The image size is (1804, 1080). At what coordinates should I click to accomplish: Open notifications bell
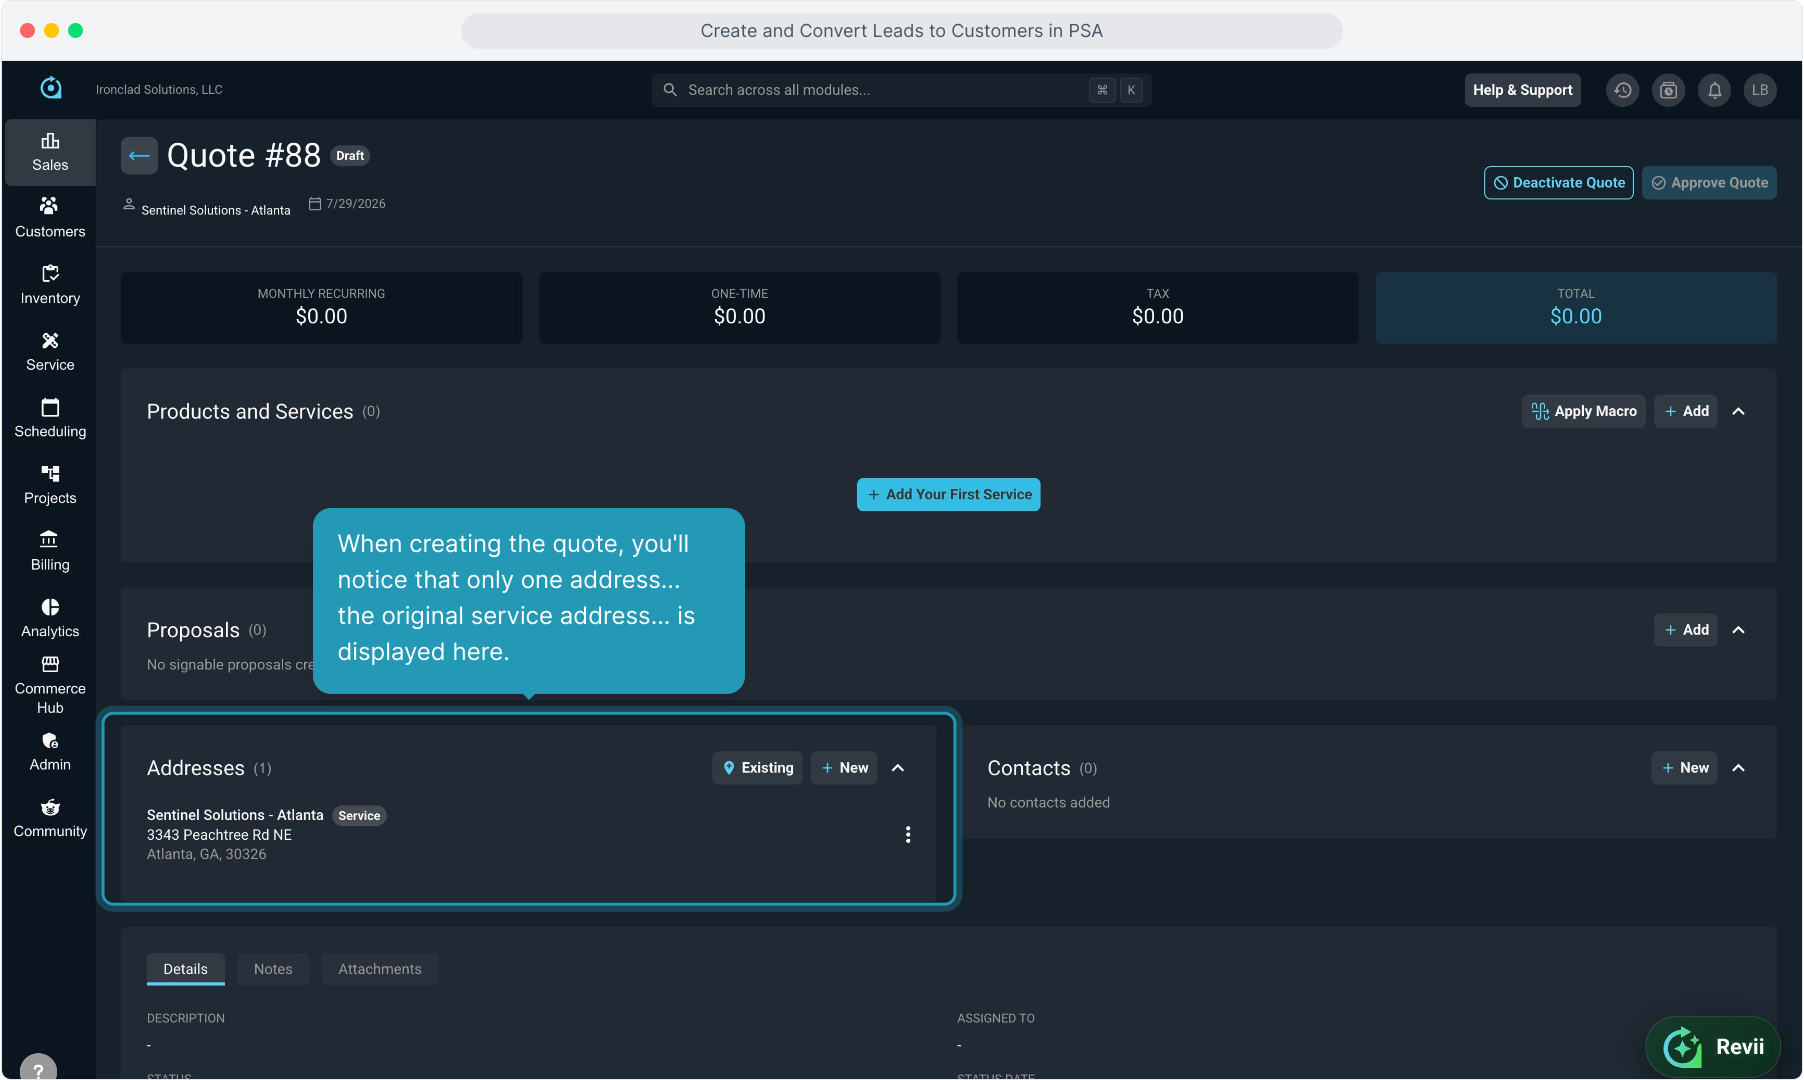1715,90
